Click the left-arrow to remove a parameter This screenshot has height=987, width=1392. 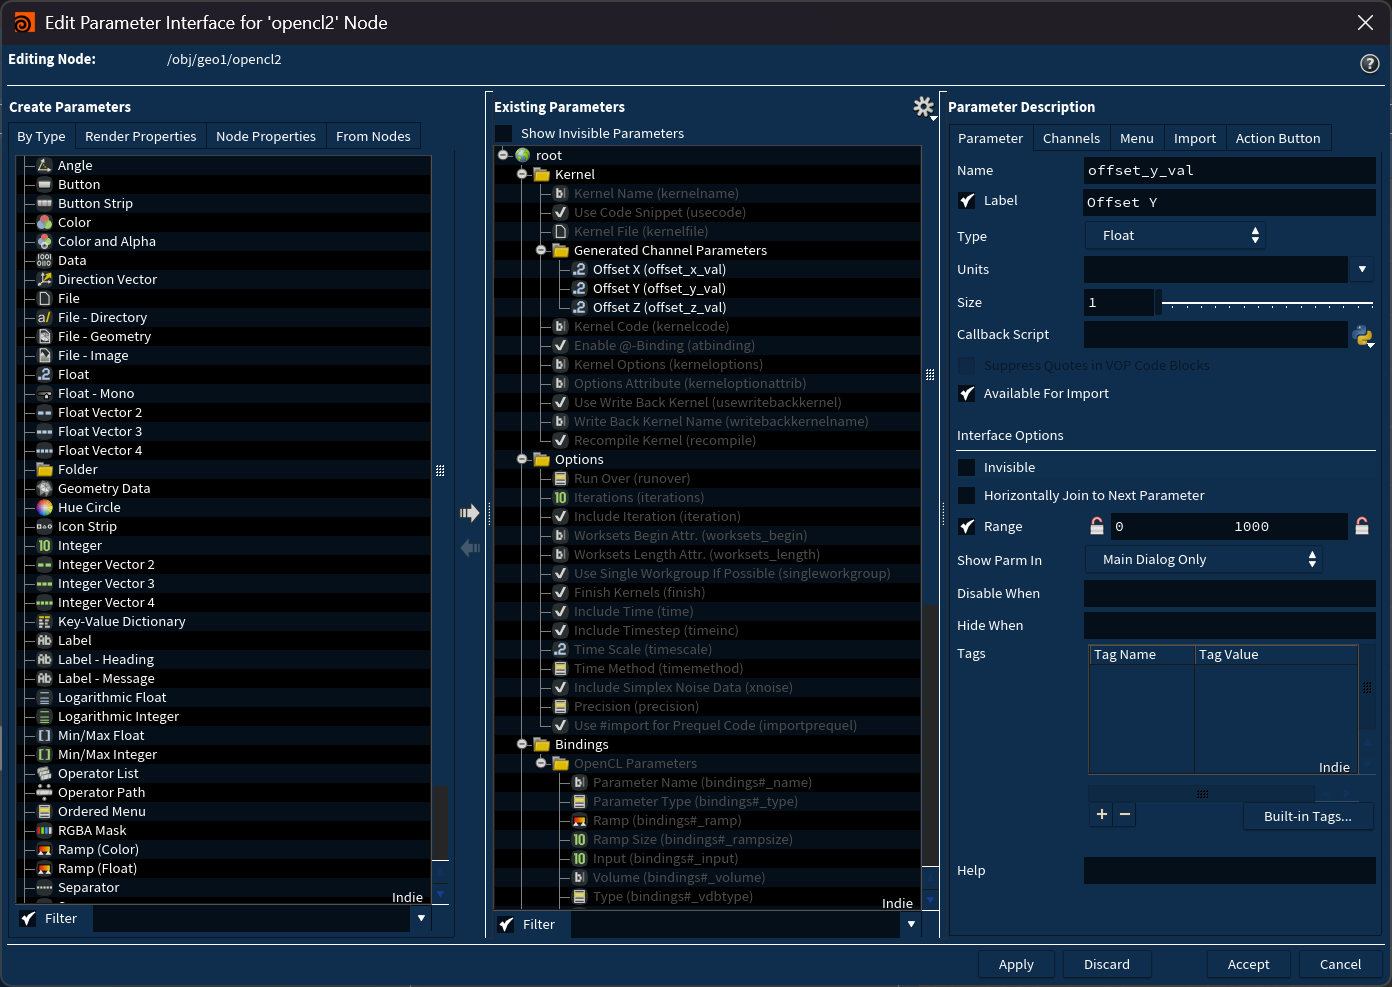pos(469,547)
